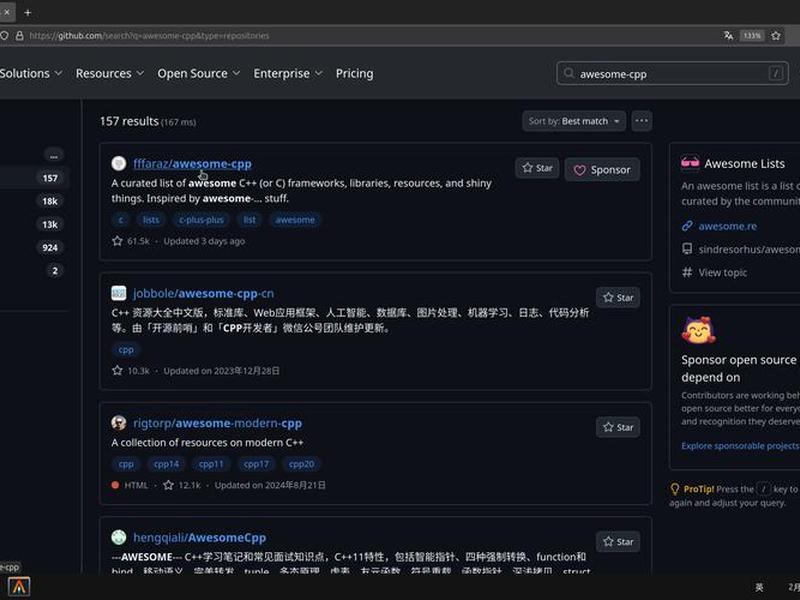Viewport: 800px width, 600px height.
Task: Click the 12.1k stargazers count
Action: [x=182, y=485]
